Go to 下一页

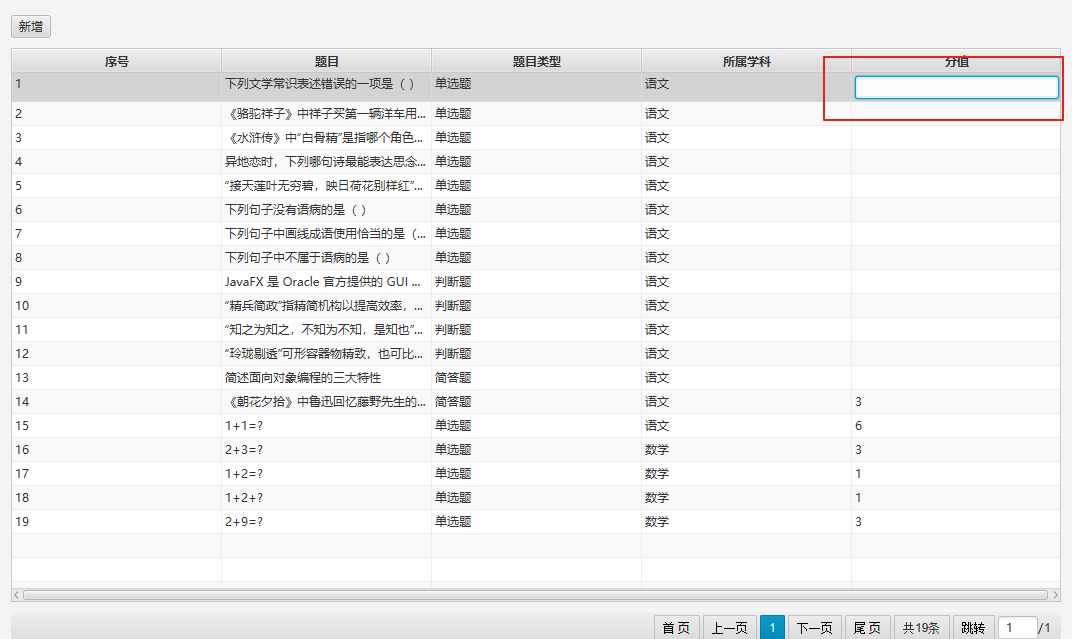(x=814, y=628)
